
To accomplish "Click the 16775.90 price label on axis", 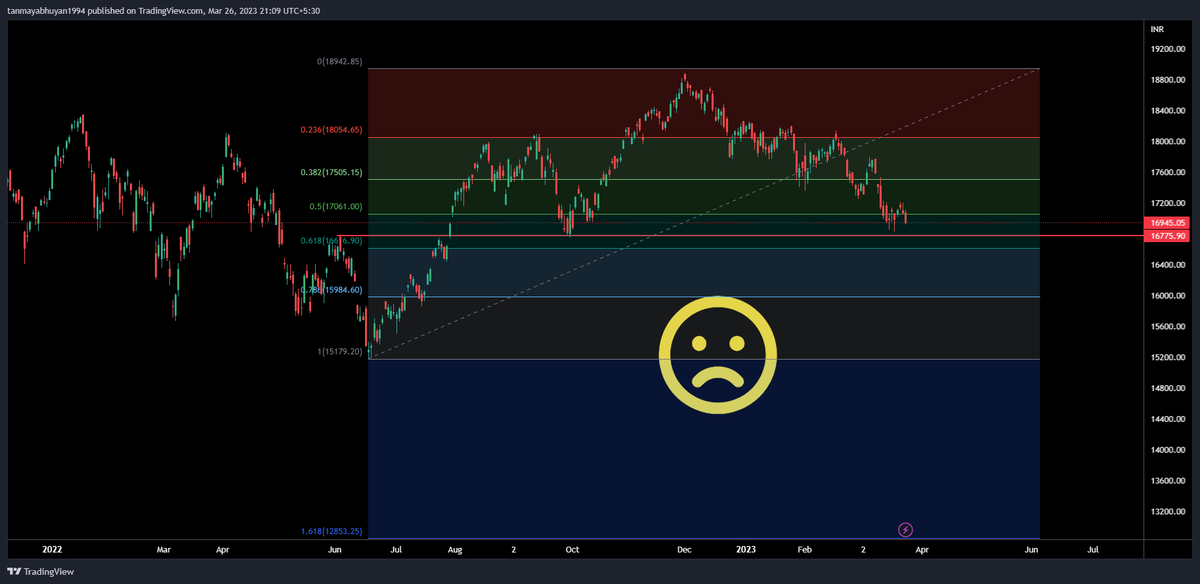I will point(1168,236).
